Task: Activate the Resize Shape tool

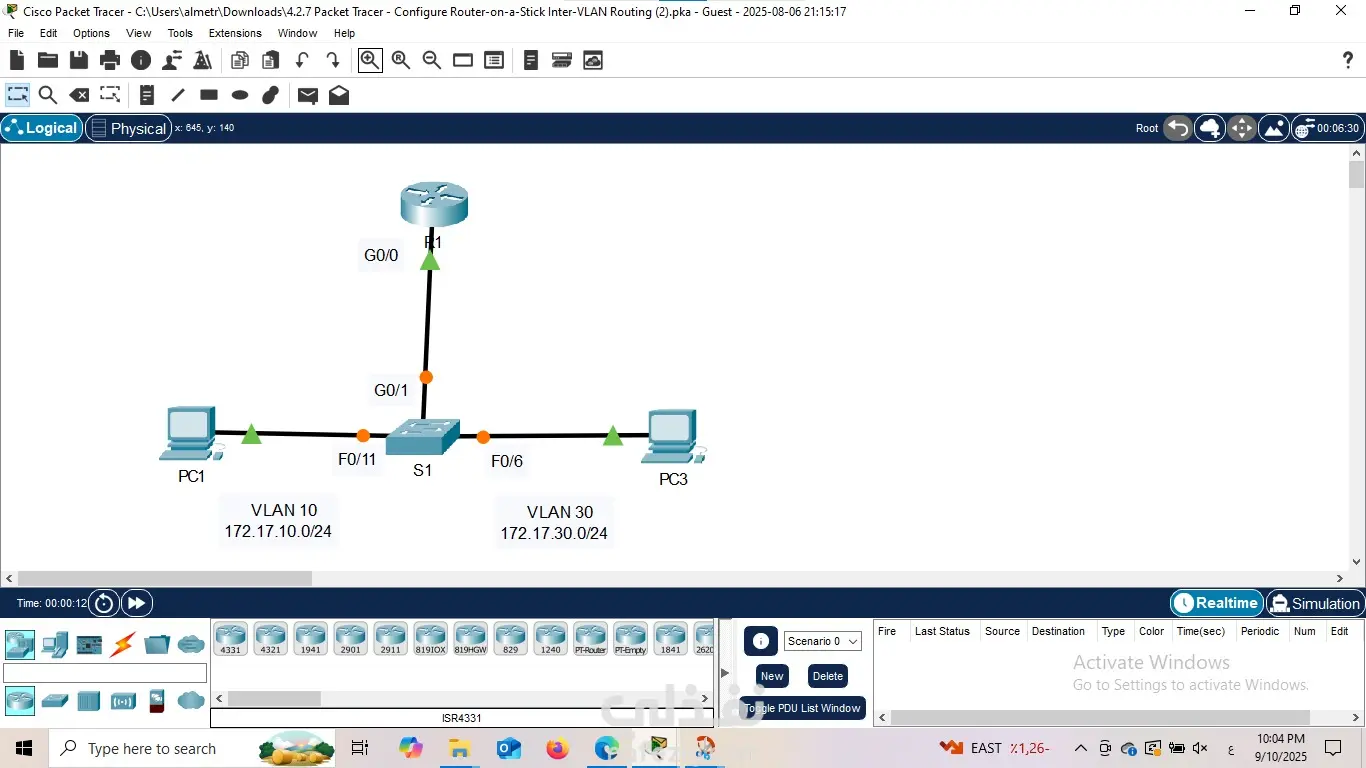Action: pyautogui.click(x=110, y=95)
